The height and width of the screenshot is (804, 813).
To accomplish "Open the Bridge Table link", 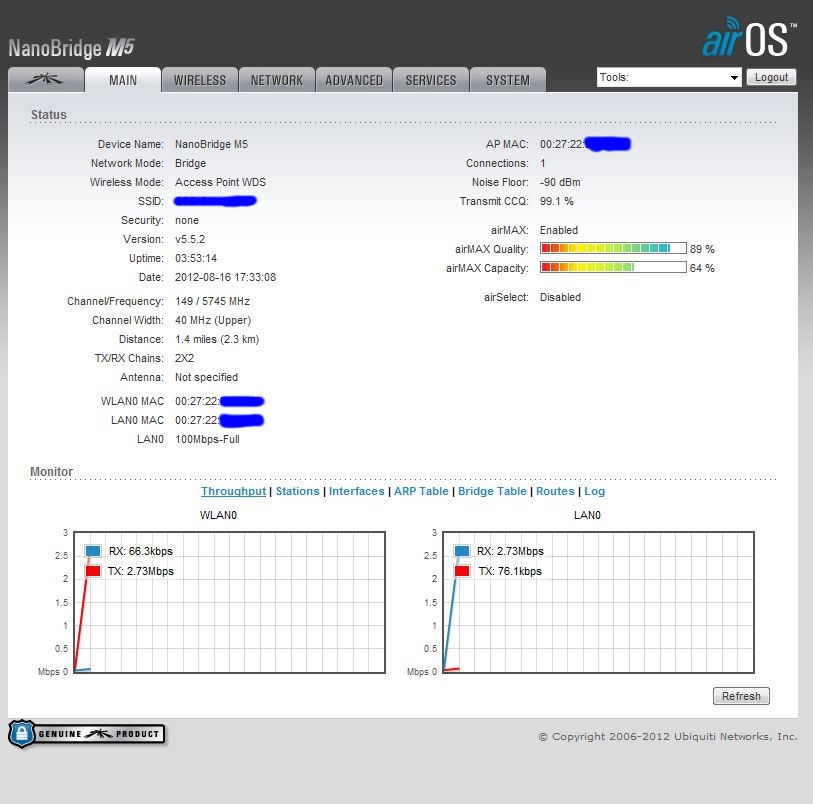I will coord(492,491).
